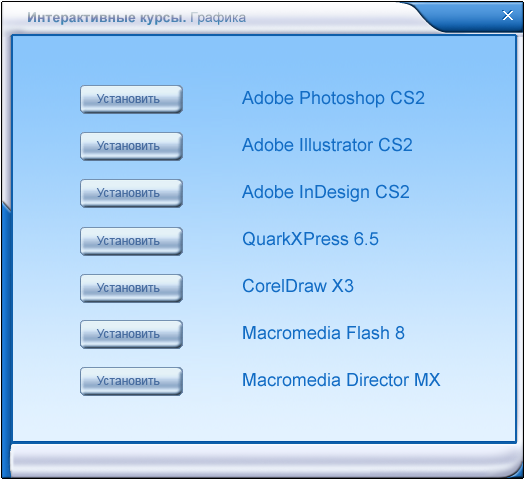Install the QuarkXPress 6.5 course
This screenshot has width=525, height=480.
[131, 241]
